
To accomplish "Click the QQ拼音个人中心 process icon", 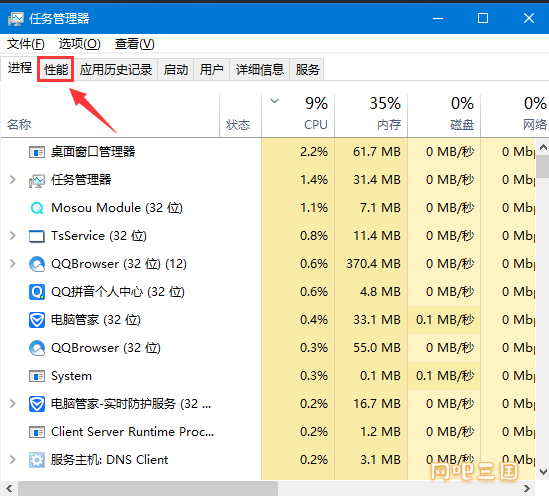I will pyautogui.click(x=37, y=292).
